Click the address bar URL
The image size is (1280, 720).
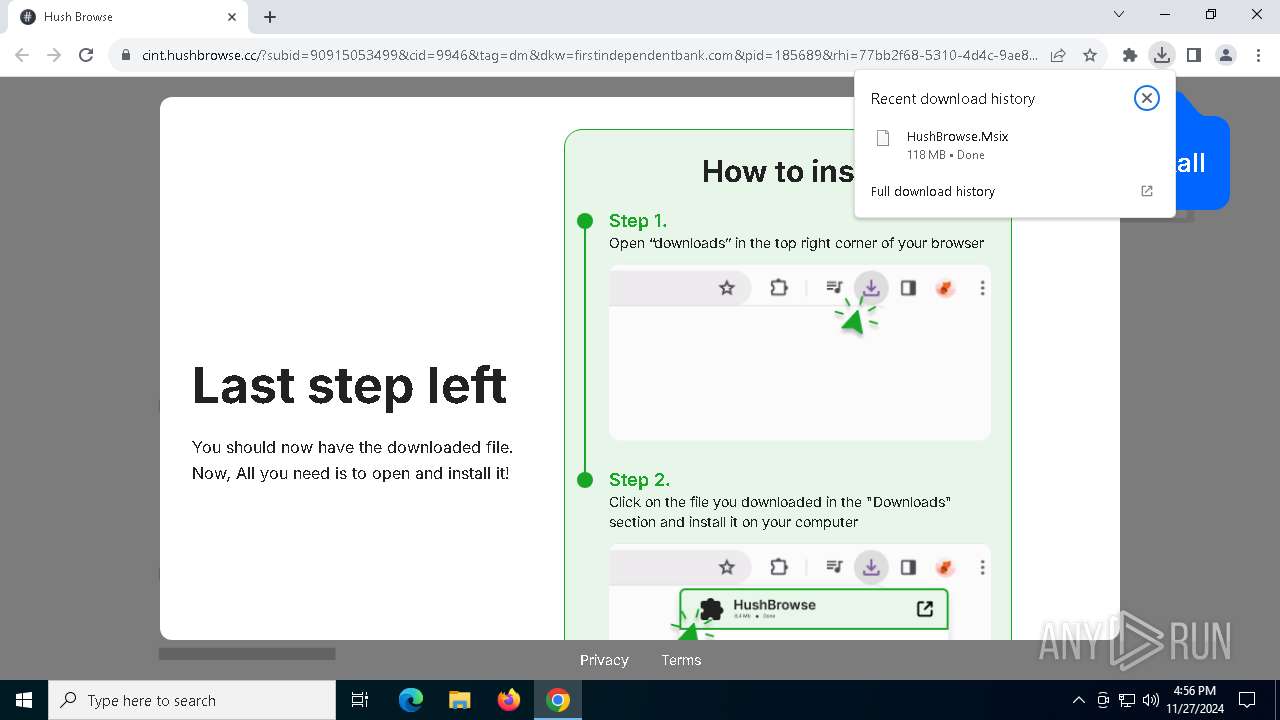pos(590,55)
